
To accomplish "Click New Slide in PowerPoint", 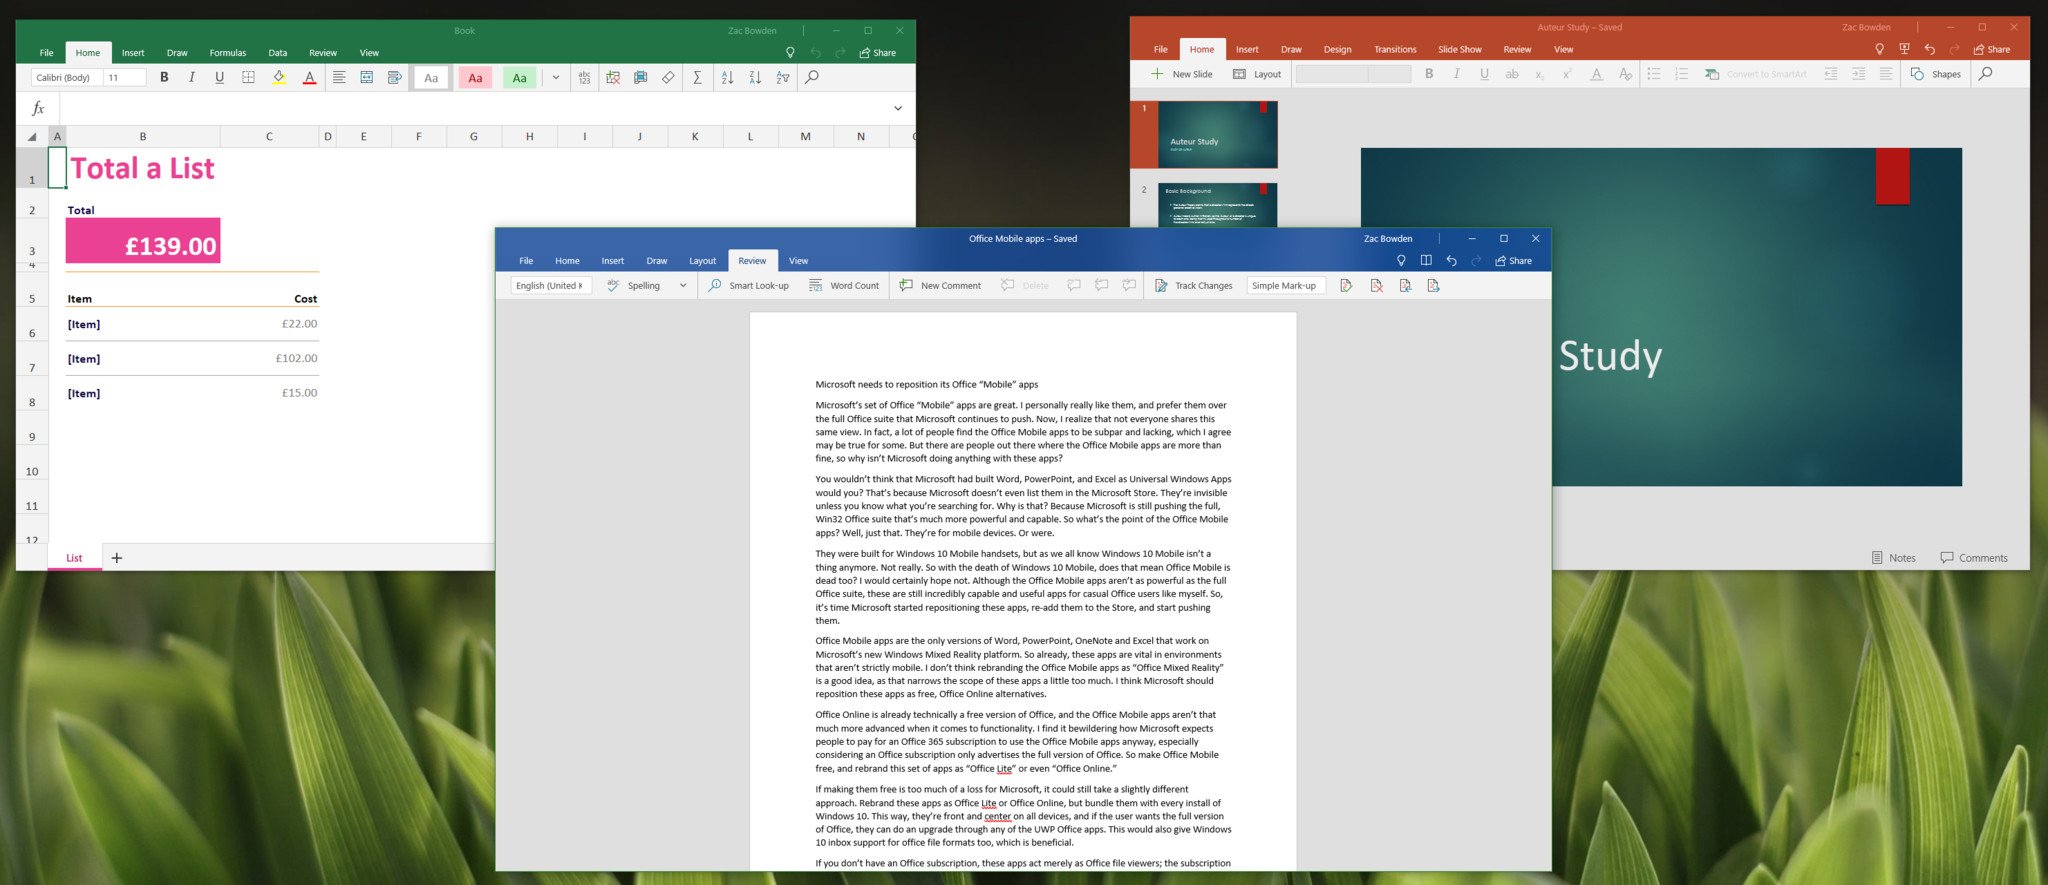I will pyautogui.click(x=1182, y=74).
